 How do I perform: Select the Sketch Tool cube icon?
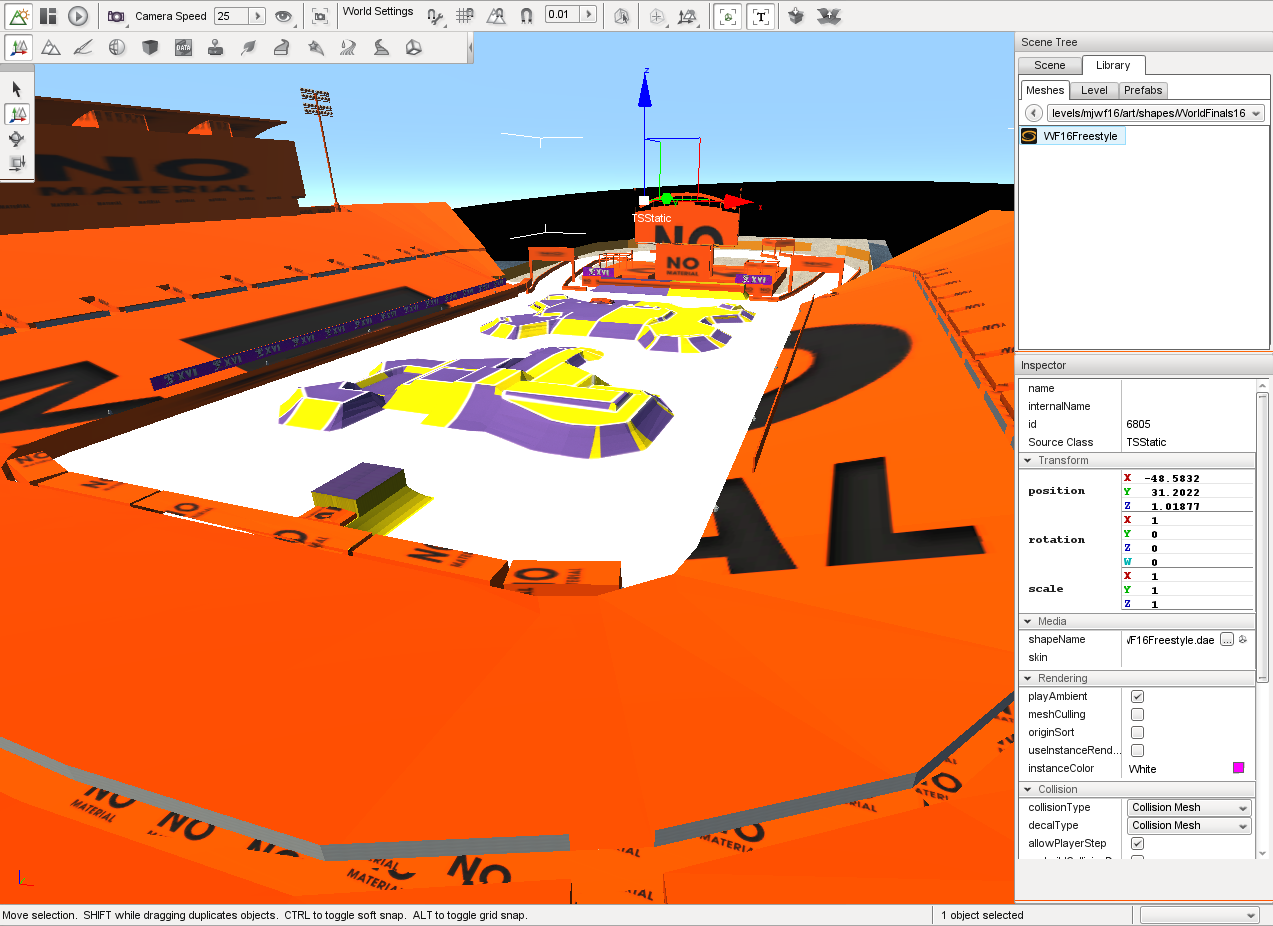(150, 47)
